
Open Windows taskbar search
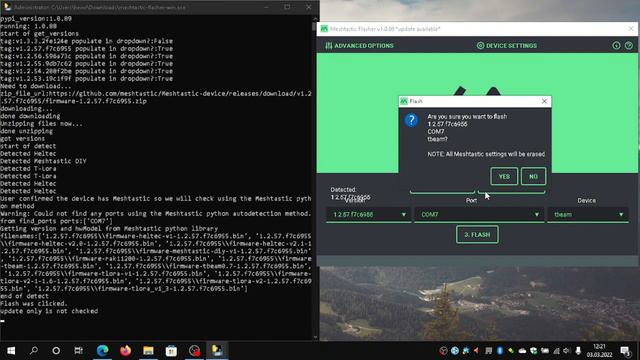click(x=34, y=351)
